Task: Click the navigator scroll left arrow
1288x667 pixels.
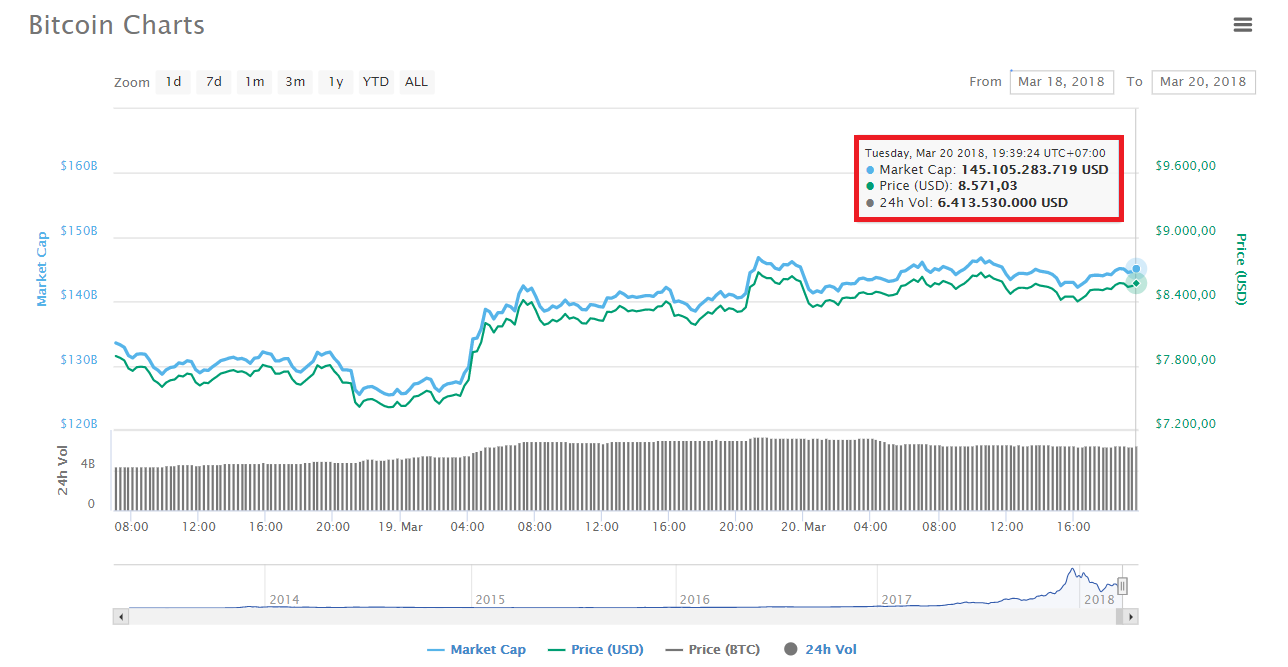Action: coord(121,617)
